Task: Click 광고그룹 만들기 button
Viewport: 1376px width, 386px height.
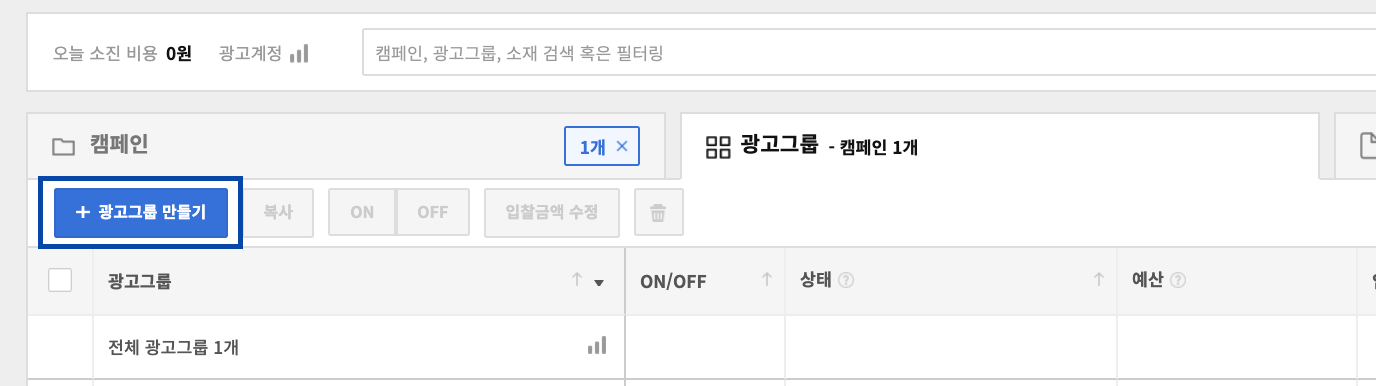Action: point(141,212)
